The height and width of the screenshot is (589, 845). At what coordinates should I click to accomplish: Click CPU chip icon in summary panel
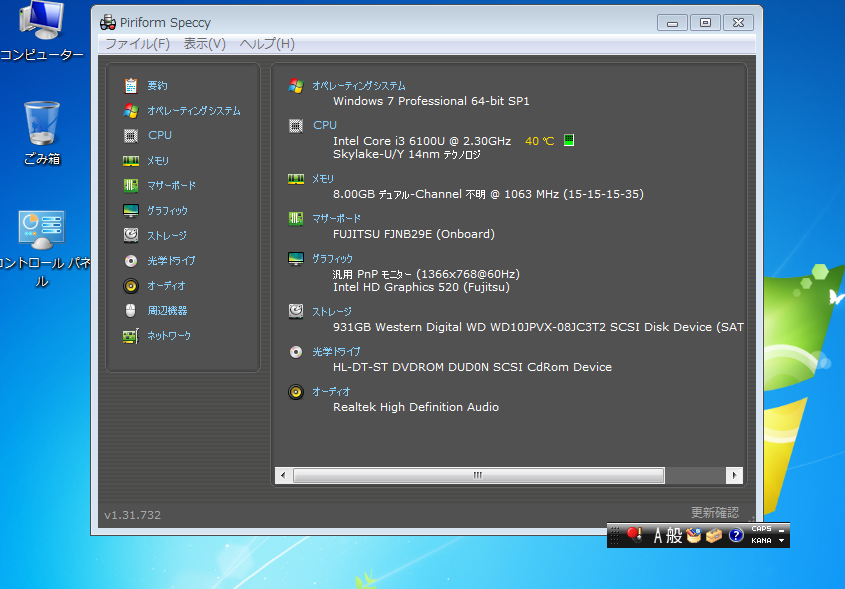296,126
